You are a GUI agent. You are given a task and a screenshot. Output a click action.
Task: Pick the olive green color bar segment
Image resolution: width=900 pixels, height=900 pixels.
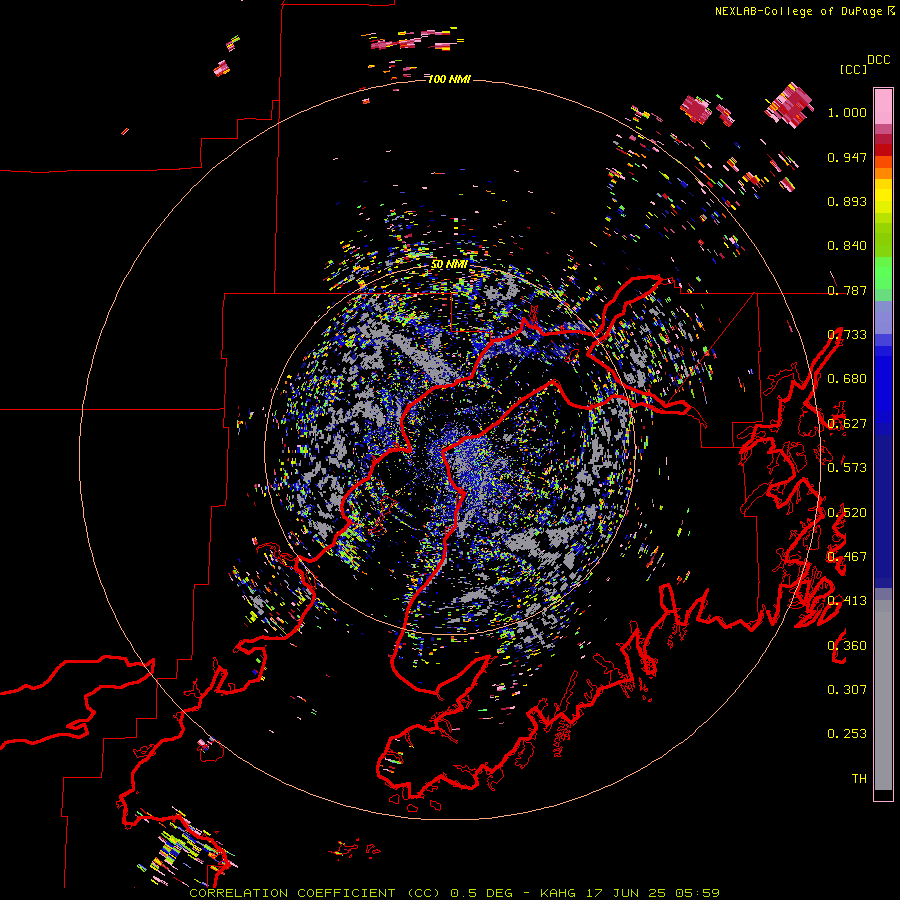click(x=883, y=240)
